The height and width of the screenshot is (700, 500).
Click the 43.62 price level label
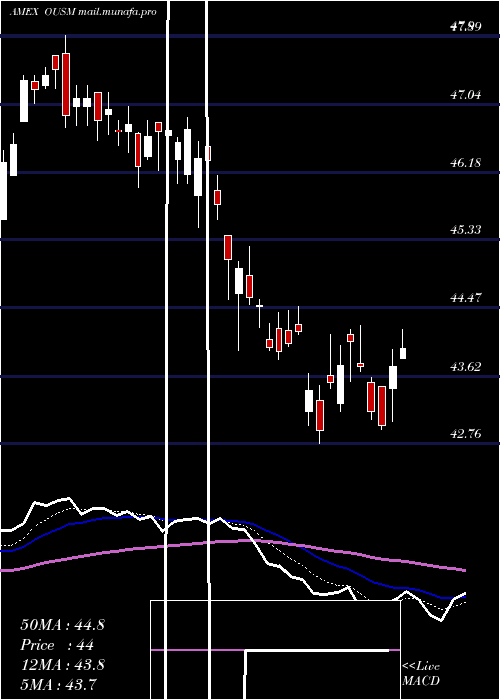[x=466, y=367]
